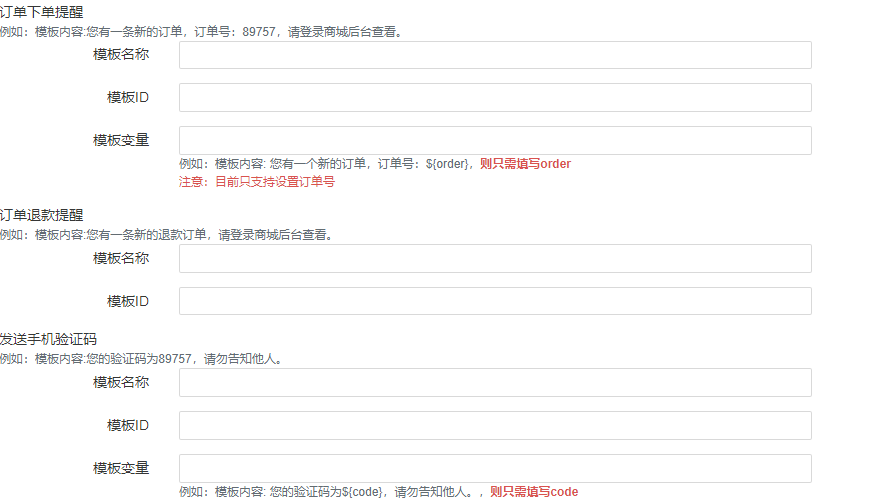Click 模板ID field under 发送手机验证码
Image resolution: width=885 pixels, height=501 pixels.
click(495, 425)
